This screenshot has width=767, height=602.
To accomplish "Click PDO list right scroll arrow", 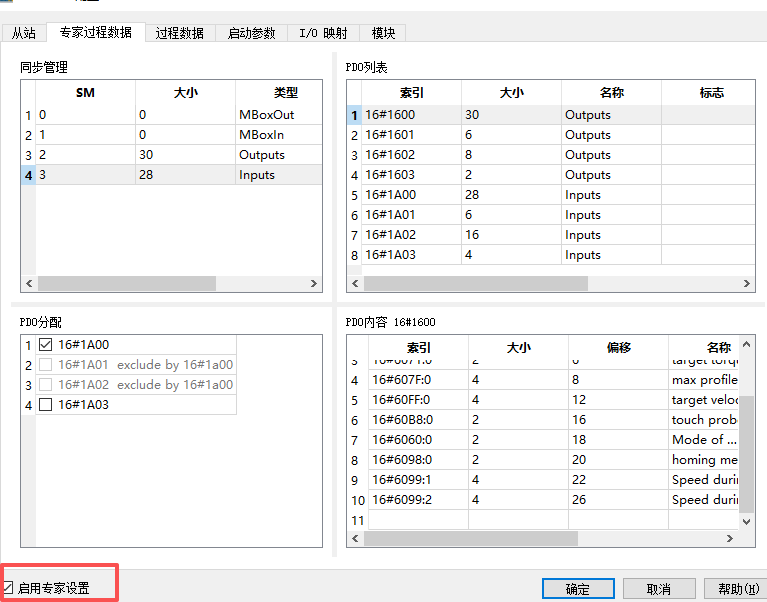I will [746, 284].
